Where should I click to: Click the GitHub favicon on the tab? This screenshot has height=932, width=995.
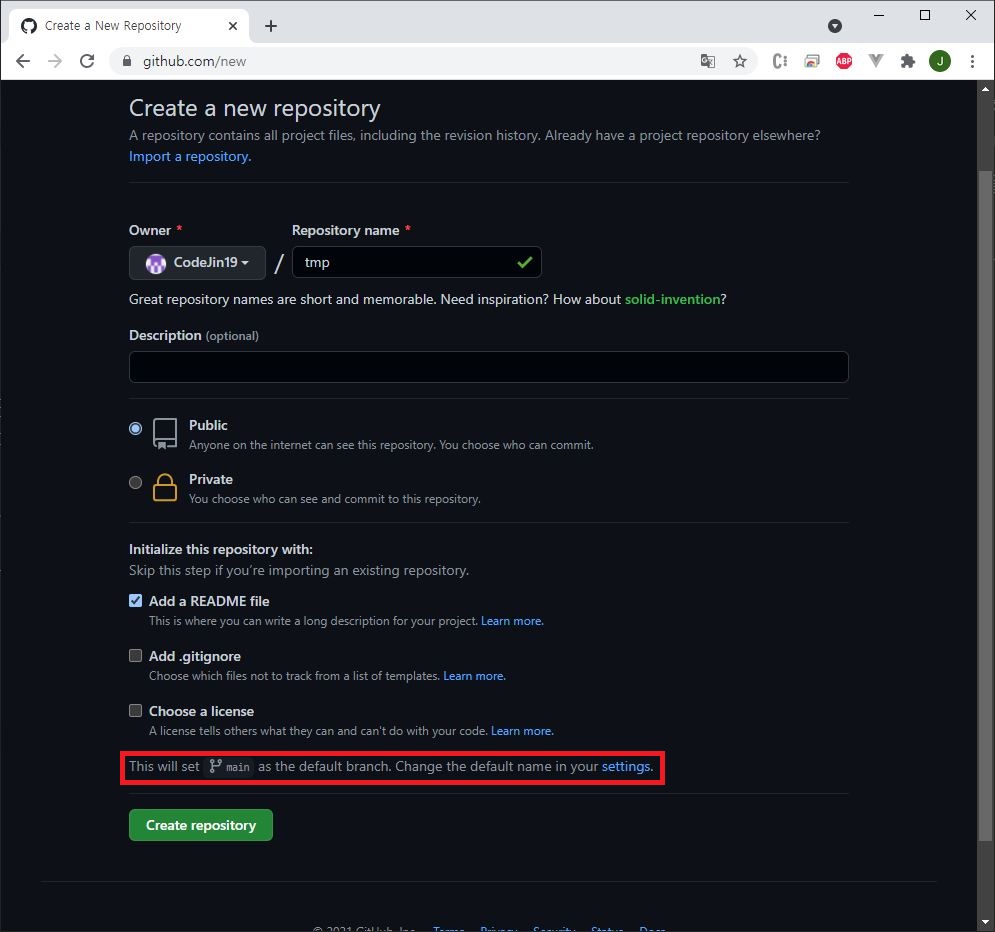(29, 26)
